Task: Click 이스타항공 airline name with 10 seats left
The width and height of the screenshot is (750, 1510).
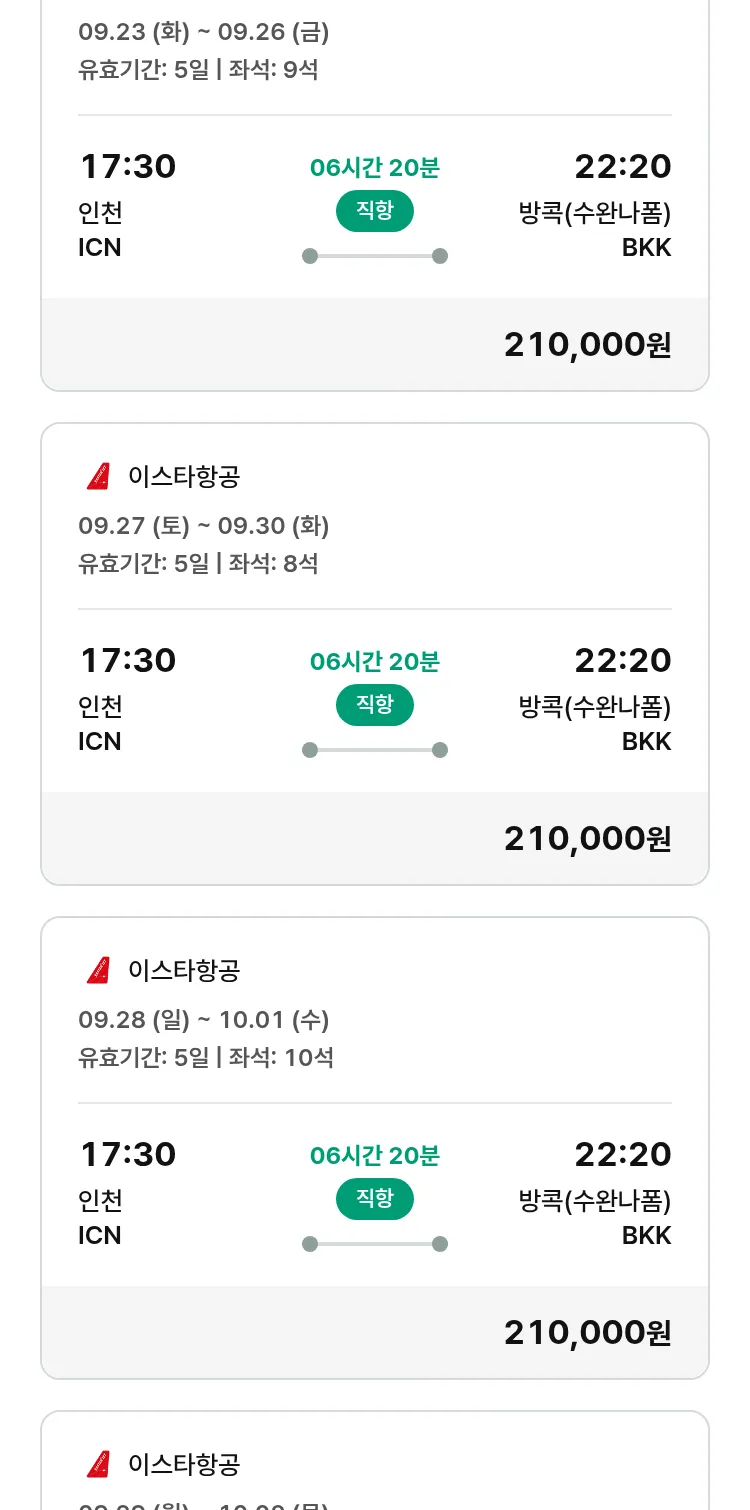Action: tap(184, 970)
